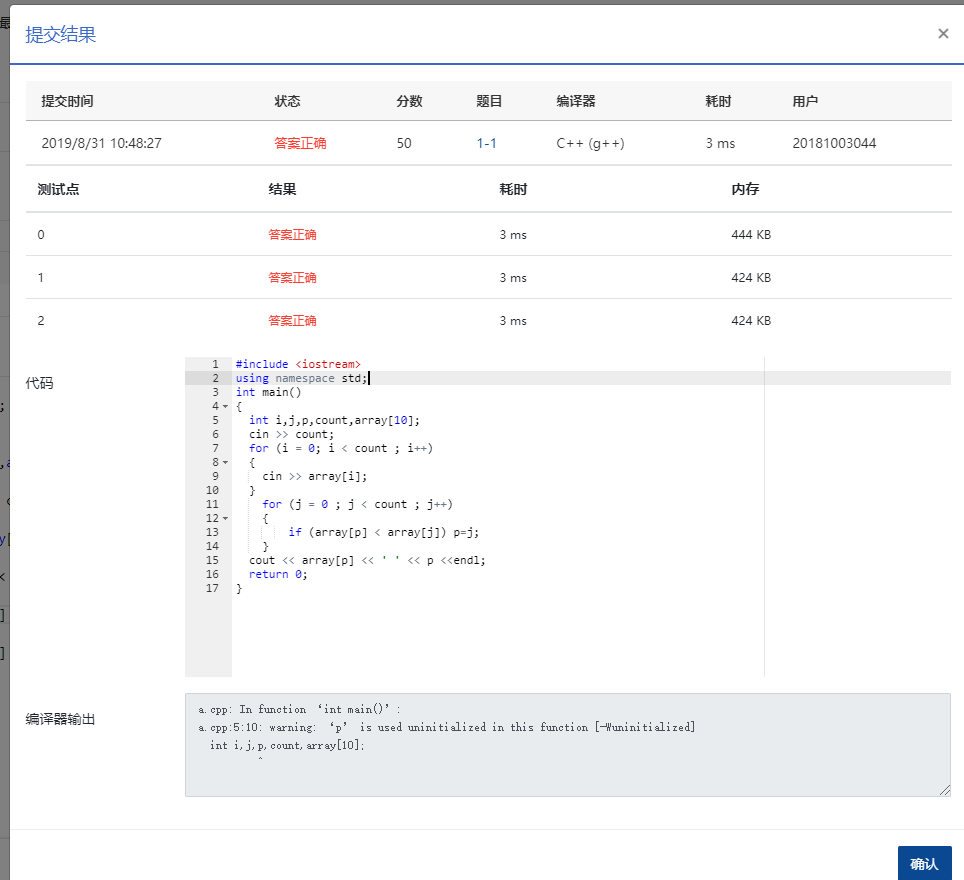
Task: Click the 确认 button
Action: coord(924,863)
